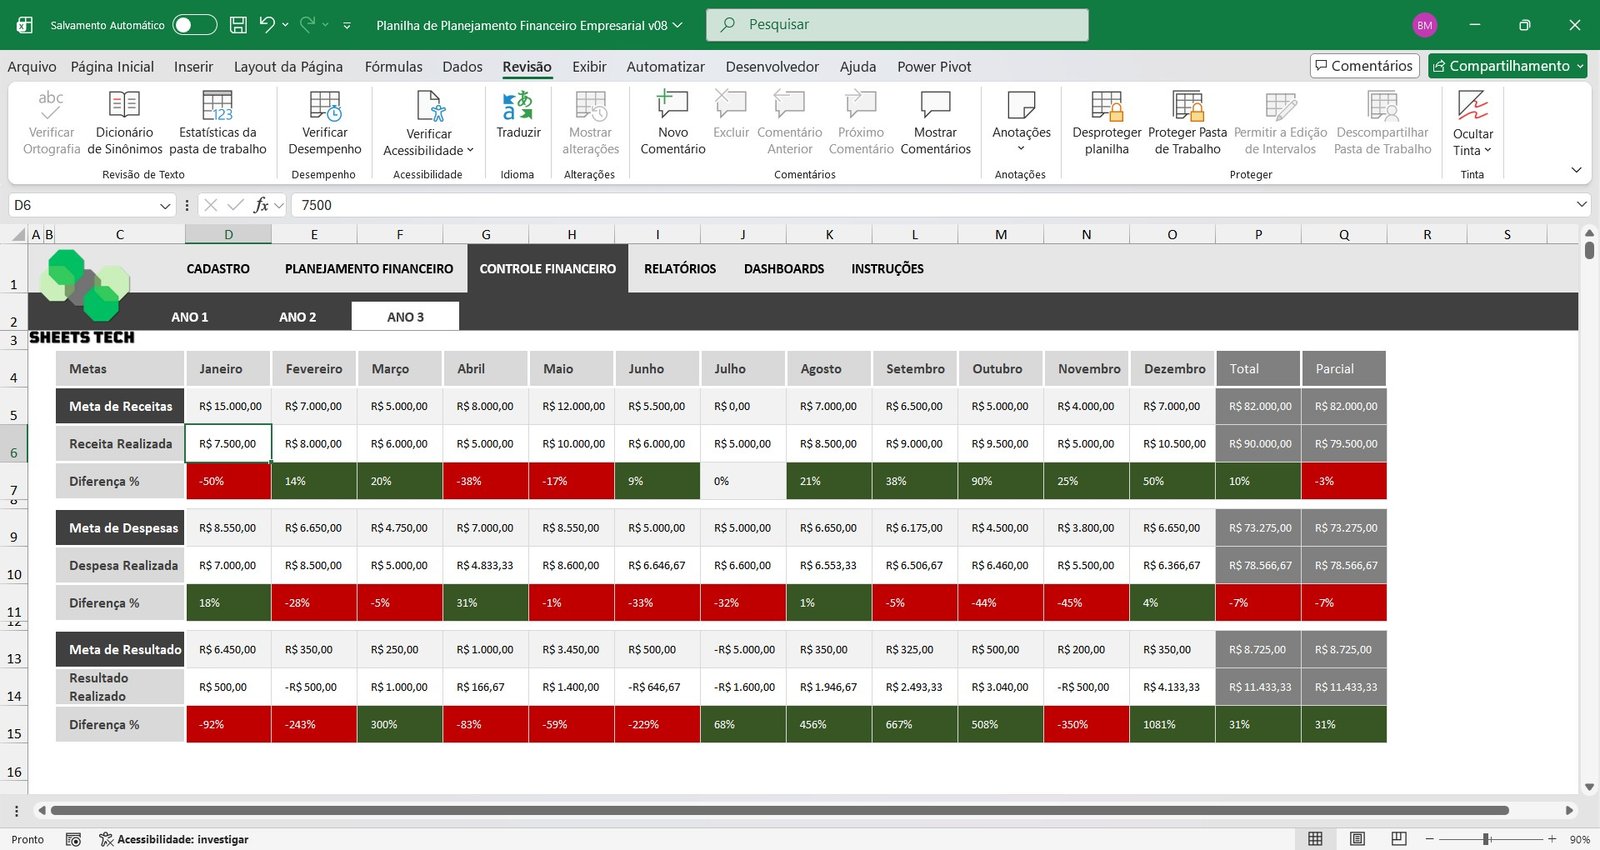Viewport: 1600px width, 850px height.
Task: Go to the DASHBOARDS sheet navigation button
Action: point(784,269)
